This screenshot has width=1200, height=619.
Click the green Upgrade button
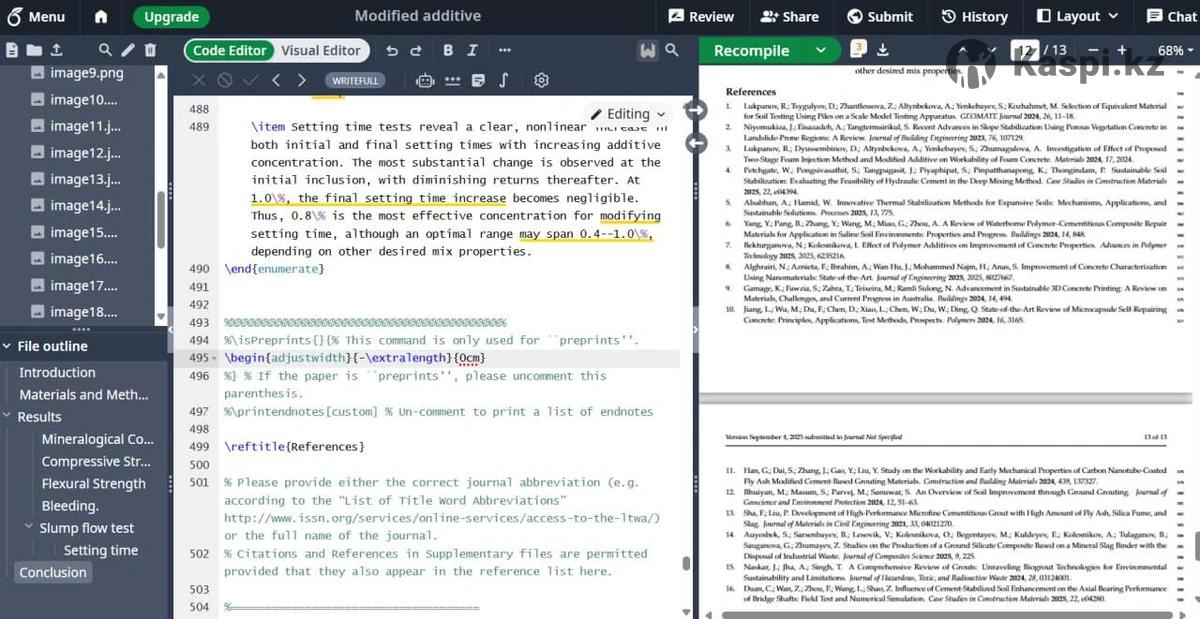coord(171,16)
